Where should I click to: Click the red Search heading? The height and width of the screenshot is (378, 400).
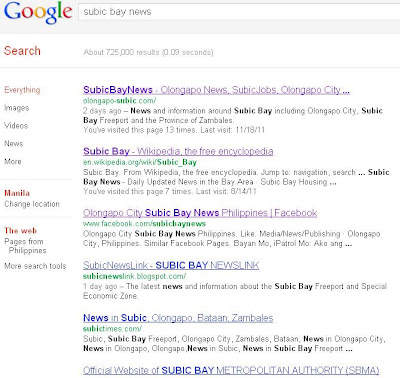point(22,51)
